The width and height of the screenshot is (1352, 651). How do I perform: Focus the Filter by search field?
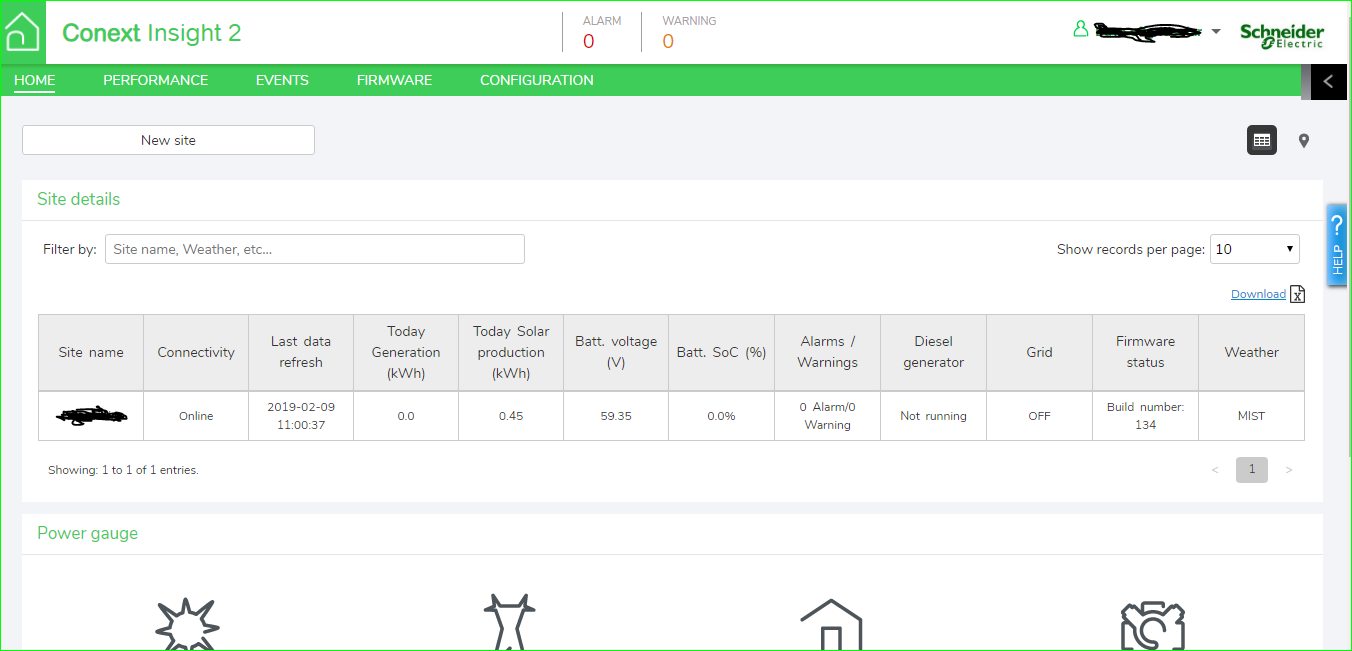(315, 249)
